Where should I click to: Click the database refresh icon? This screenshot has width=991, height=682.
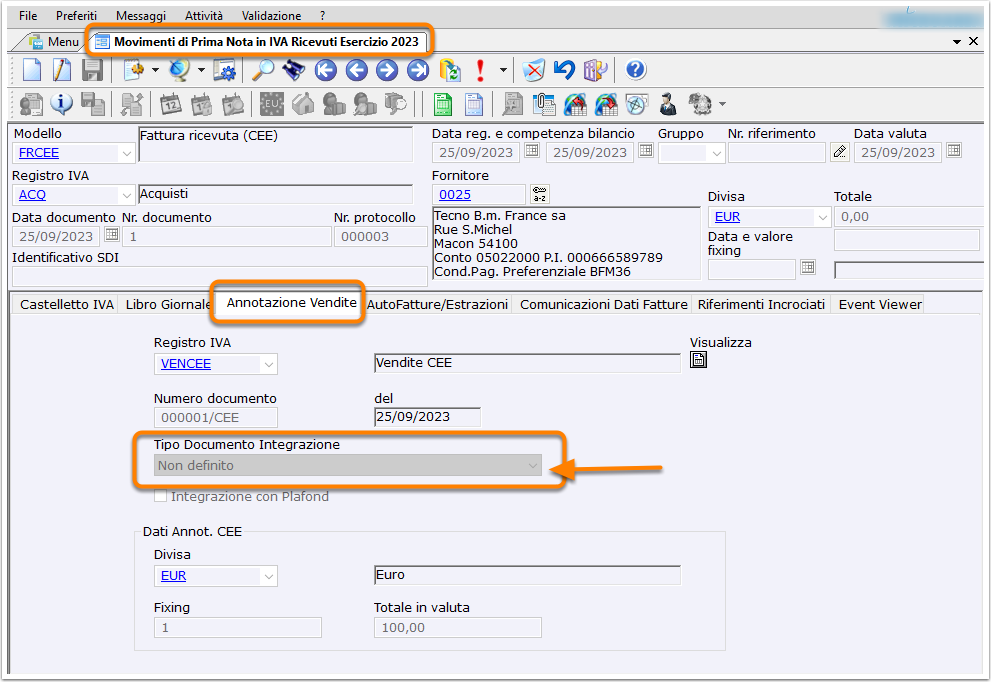coord(450,70)
